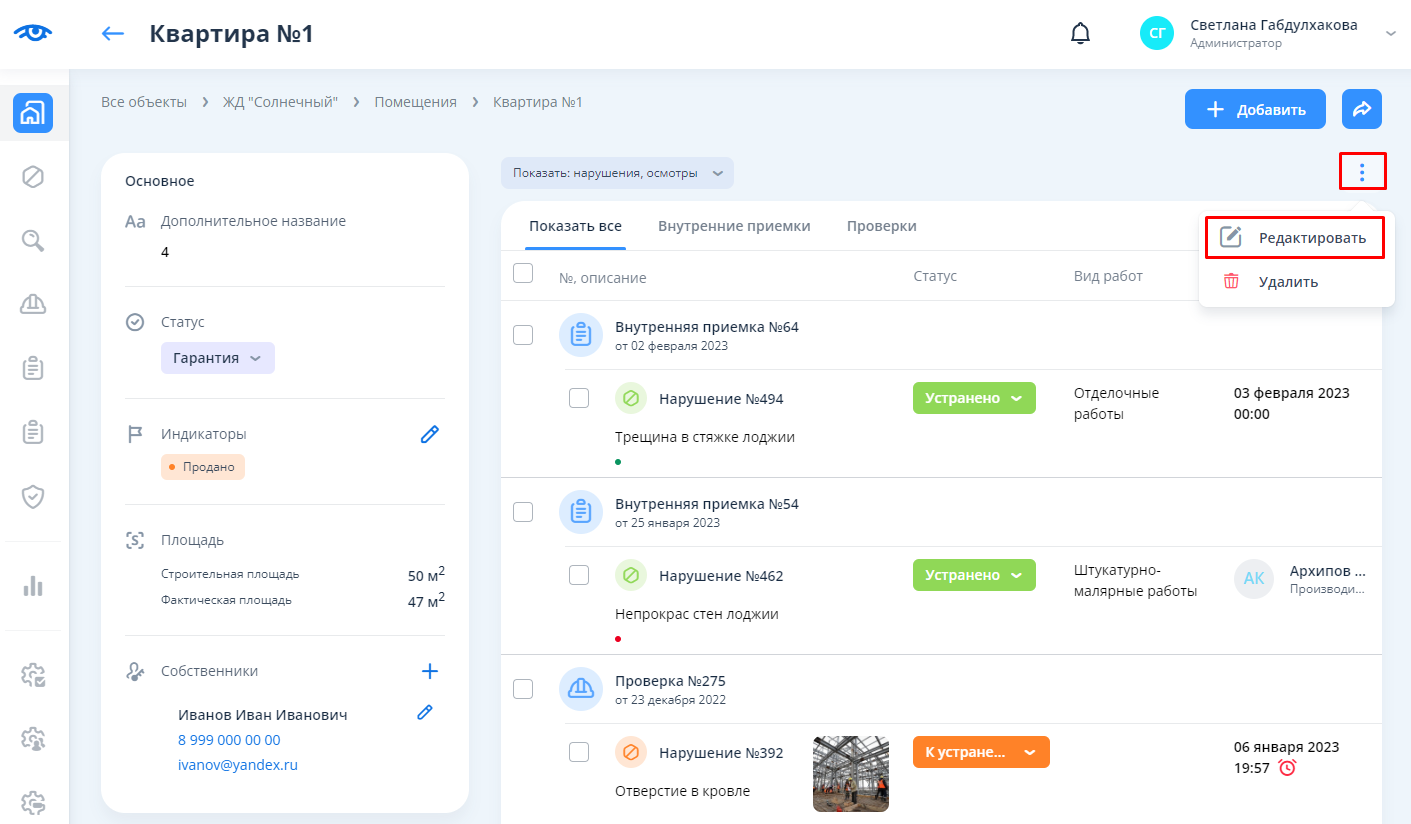This screenshot has height=824, width=1411.
Task: Open the К устранению status dropdown
Action: 980,753
